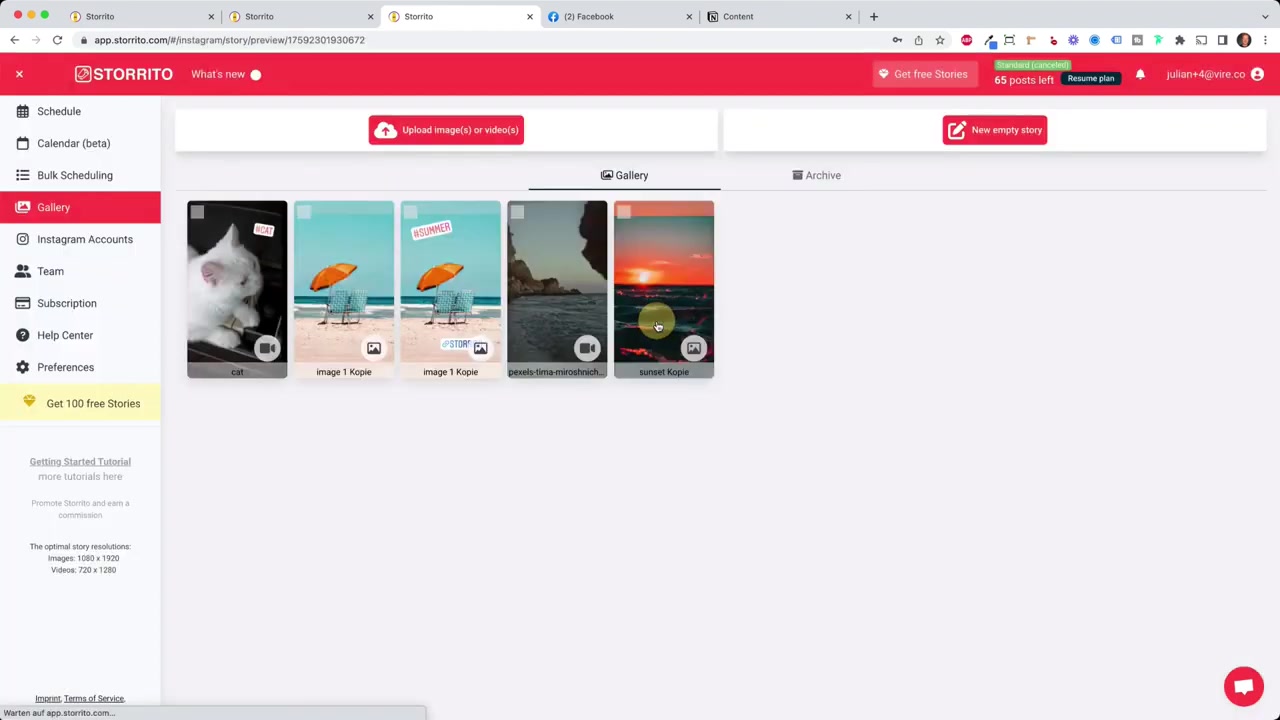Switch to the Archive tab
This screenshot has height=720, width=1280.
pos(816,175)
